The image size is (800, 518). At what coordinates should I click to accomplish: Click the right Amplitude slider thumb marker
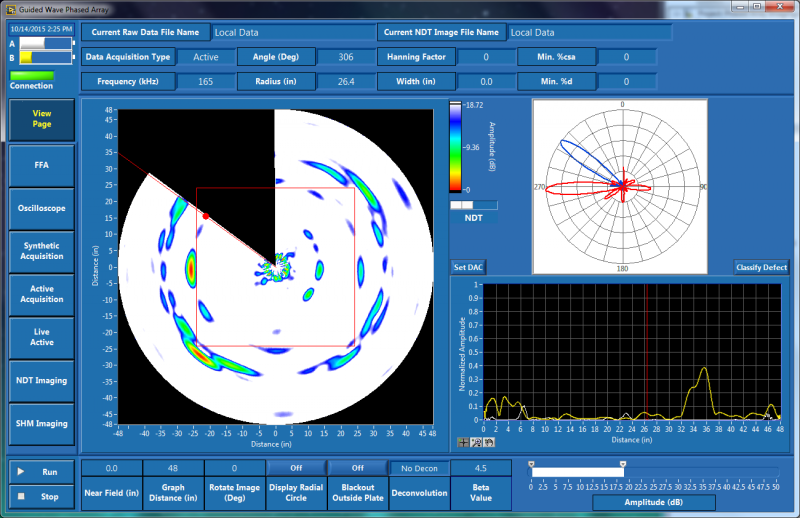tap(623, 464)
